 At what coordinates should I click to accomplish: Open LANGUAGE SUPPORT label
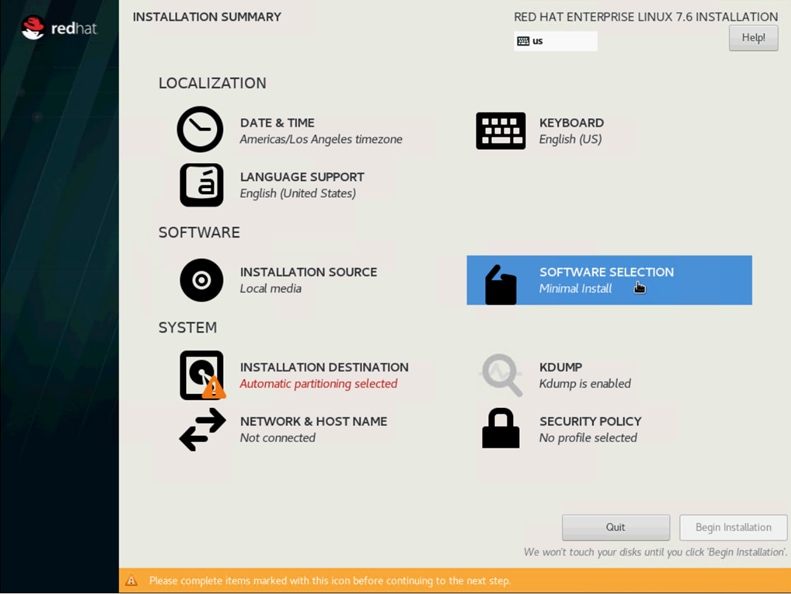click(x=302, y=177)
